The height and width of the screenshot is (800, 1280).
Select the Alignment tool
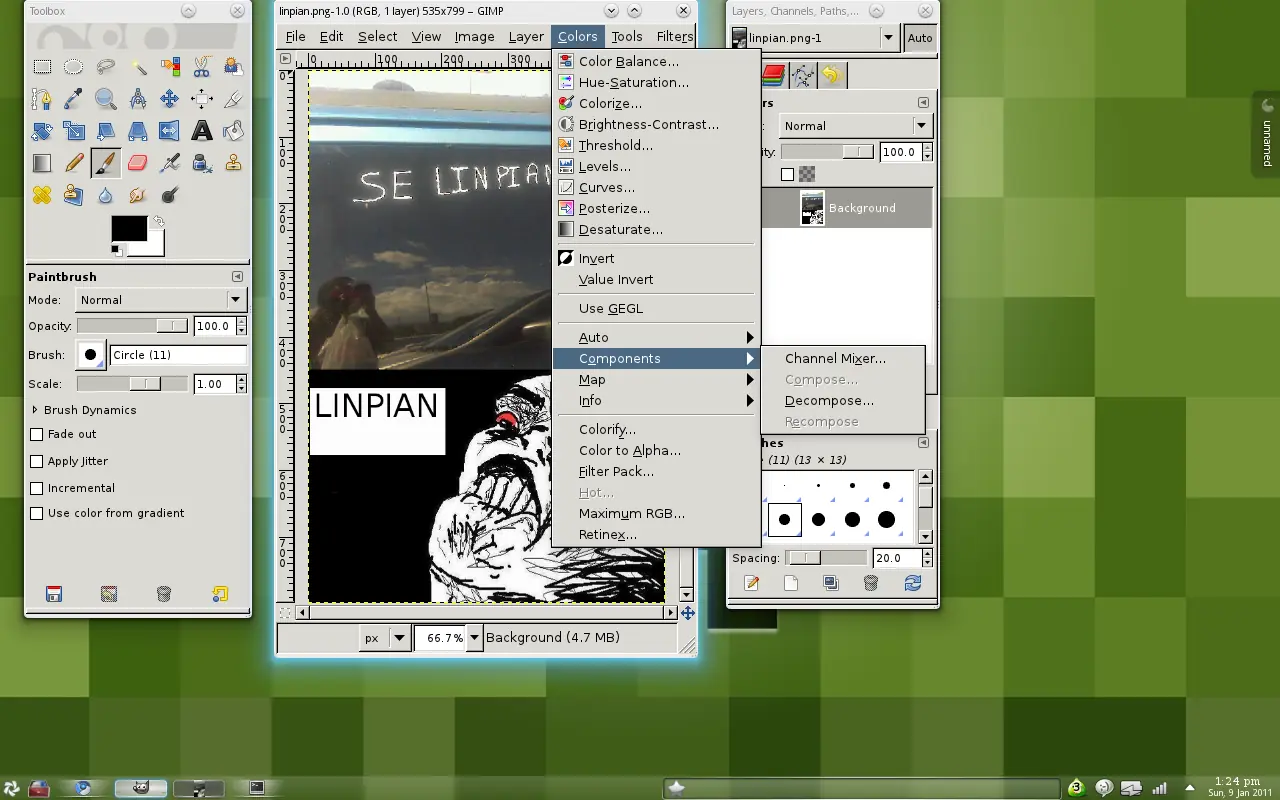[x=202, y=99]
